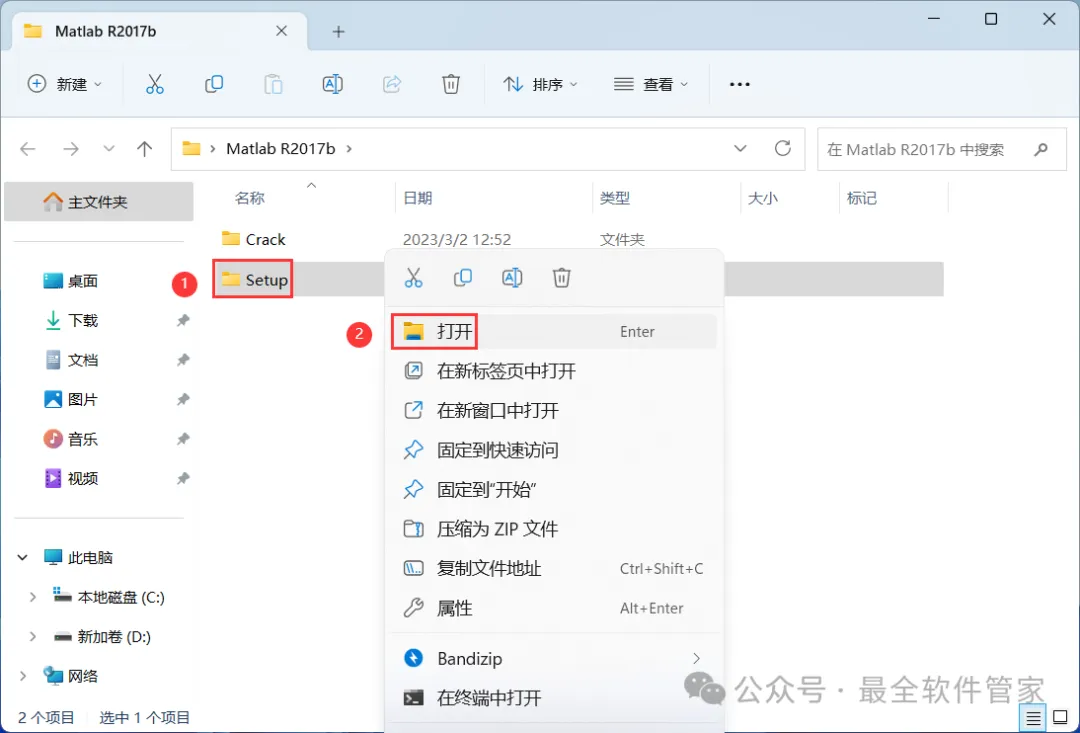
Task: Expand the address bar history dropdown
Action: tap(740, 148)
